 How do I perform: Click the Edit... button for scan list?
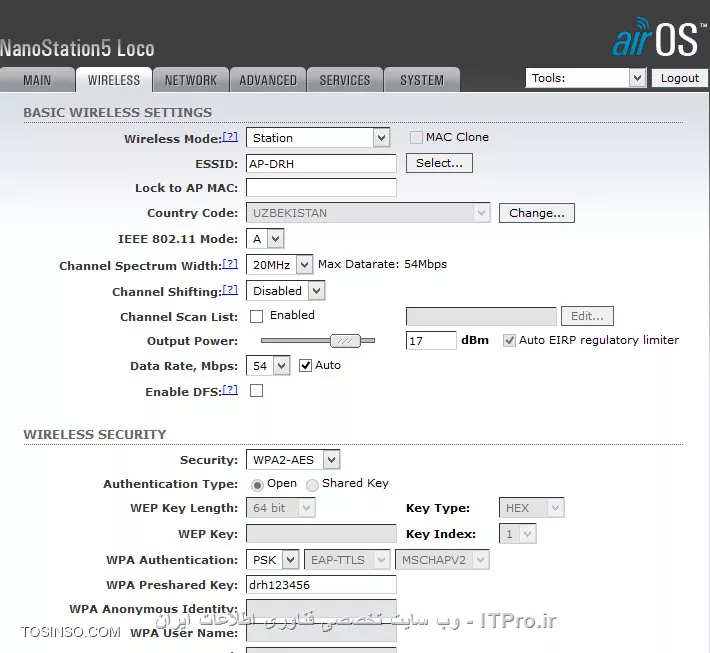click(x=587, y=316)
